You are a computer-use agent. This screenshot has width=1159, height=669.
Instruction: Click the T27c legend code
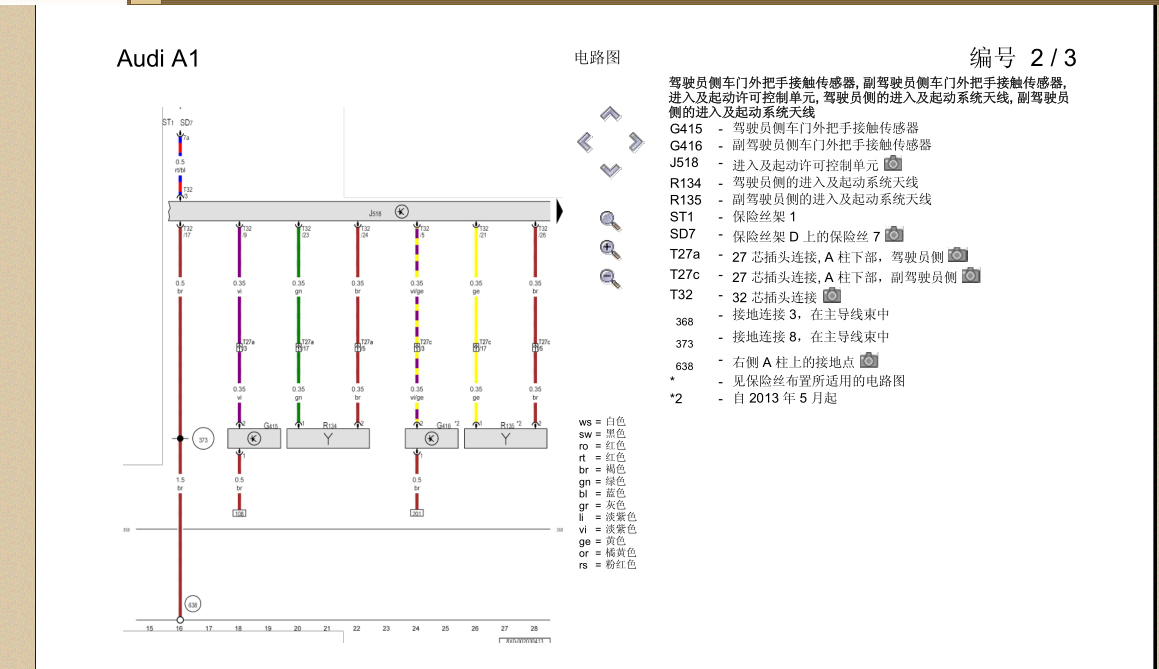[684, 275]
